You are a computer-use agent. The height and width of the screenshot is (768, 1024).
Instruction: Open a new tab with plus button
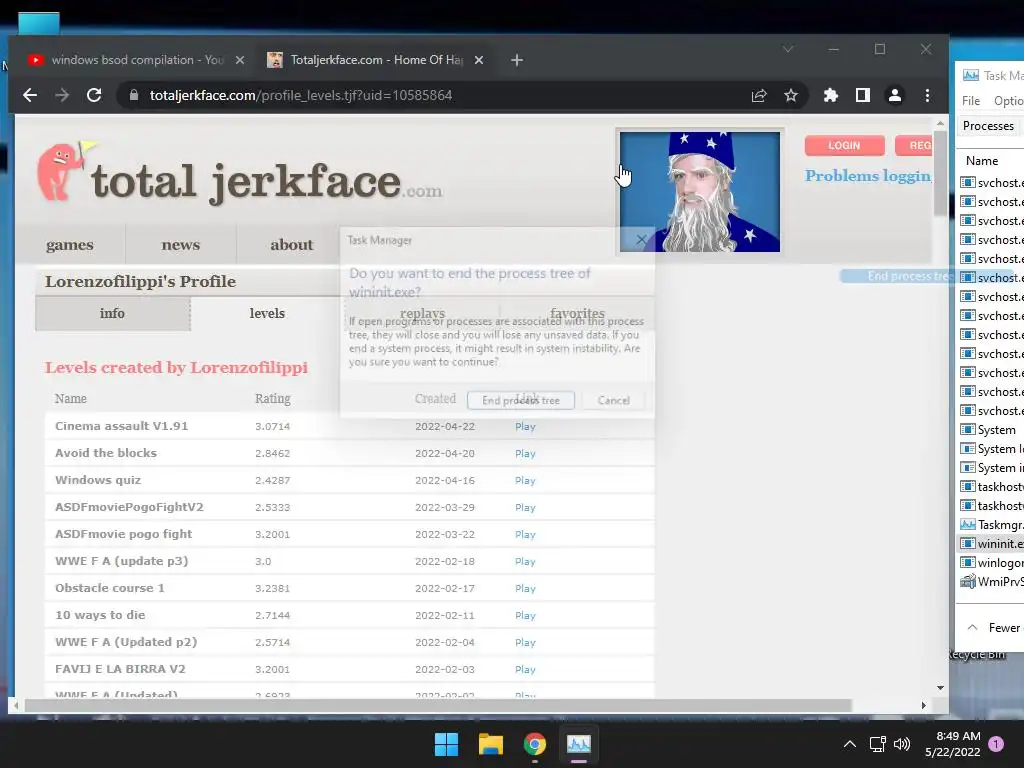(517, 60)
